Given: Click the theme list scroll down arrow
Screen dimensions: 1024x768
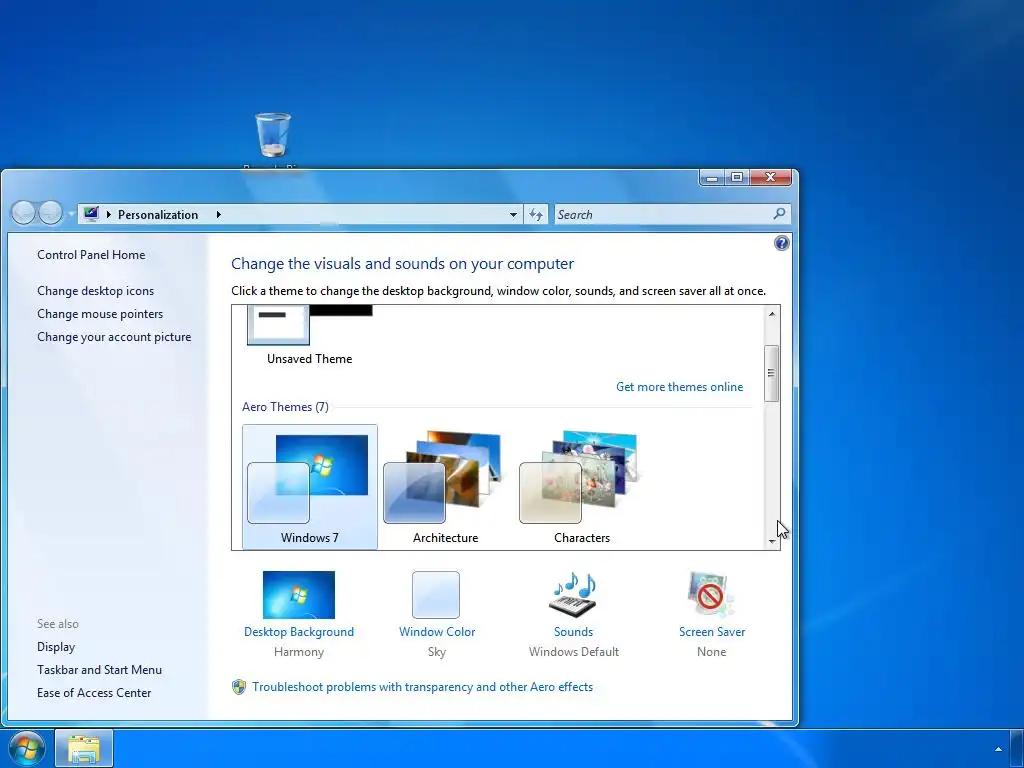Looking at the screenshot, I should click(772, 541).
